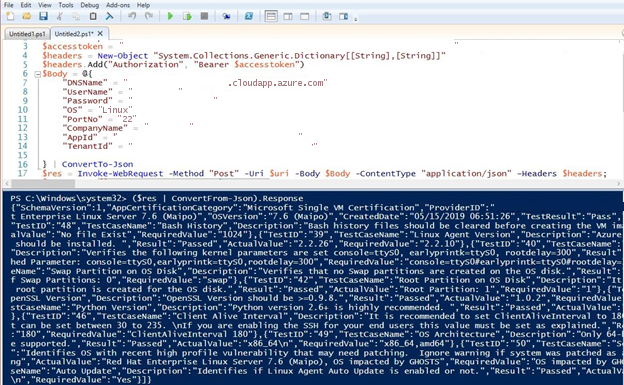Click "AppId" key on line 13
The height and width of the screenshot is (385, 624).
coord(80,137)
